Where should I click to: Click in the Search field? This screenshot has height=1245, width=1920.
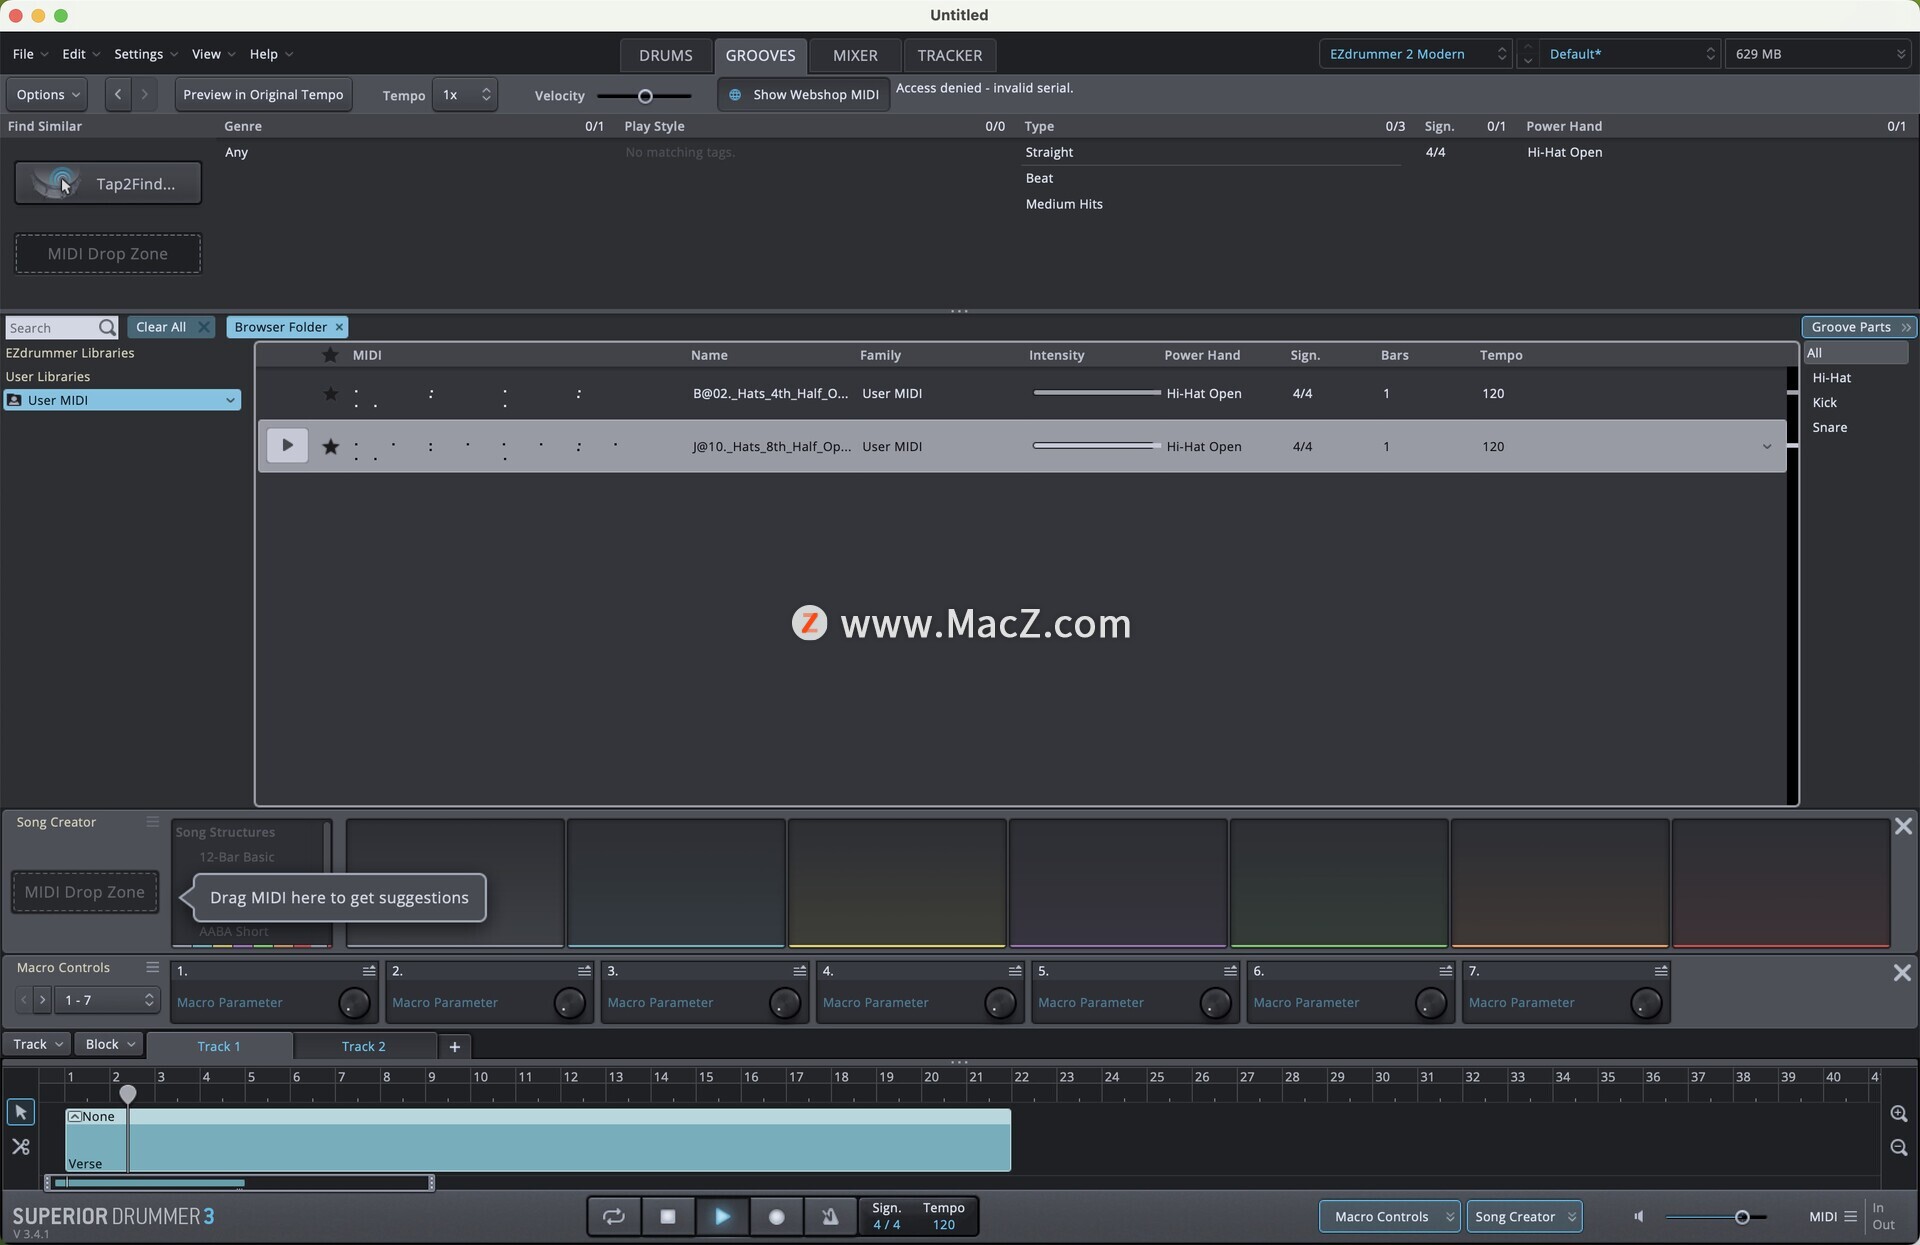click(x=50, y=327)
